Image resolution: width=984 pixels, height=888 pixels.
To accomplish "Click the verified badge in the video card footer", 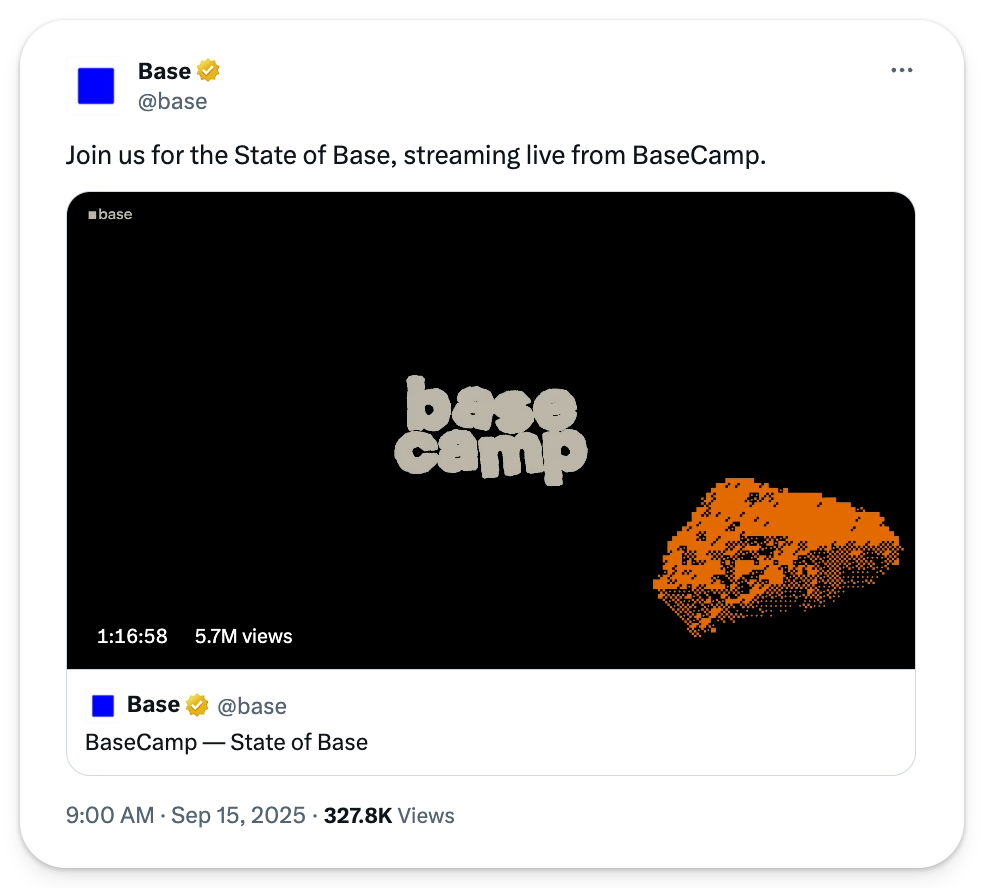I will point(198,706).
